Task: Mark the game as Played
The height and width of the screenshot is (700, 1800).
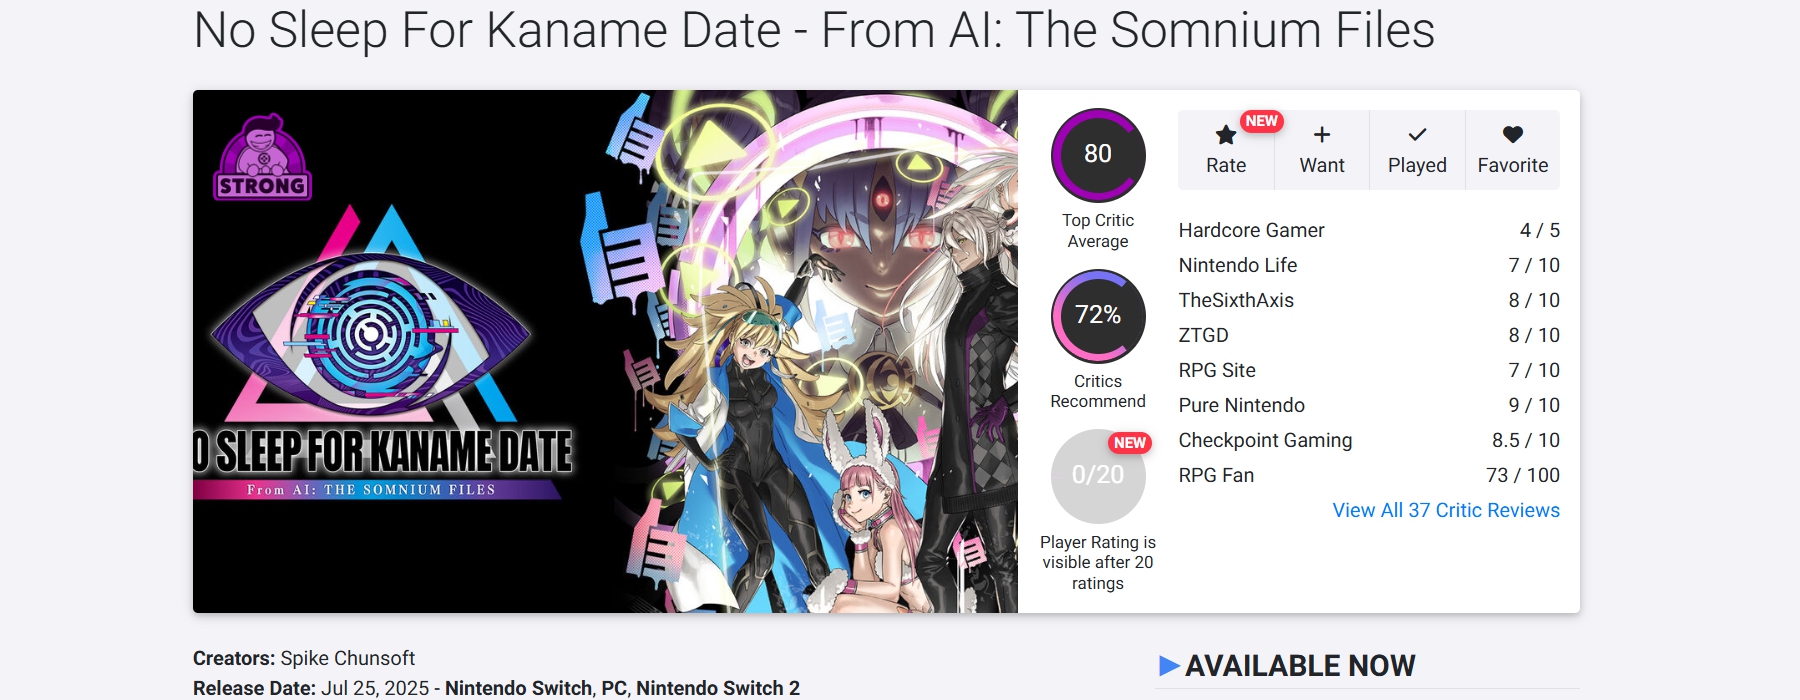Action: 1417,150
